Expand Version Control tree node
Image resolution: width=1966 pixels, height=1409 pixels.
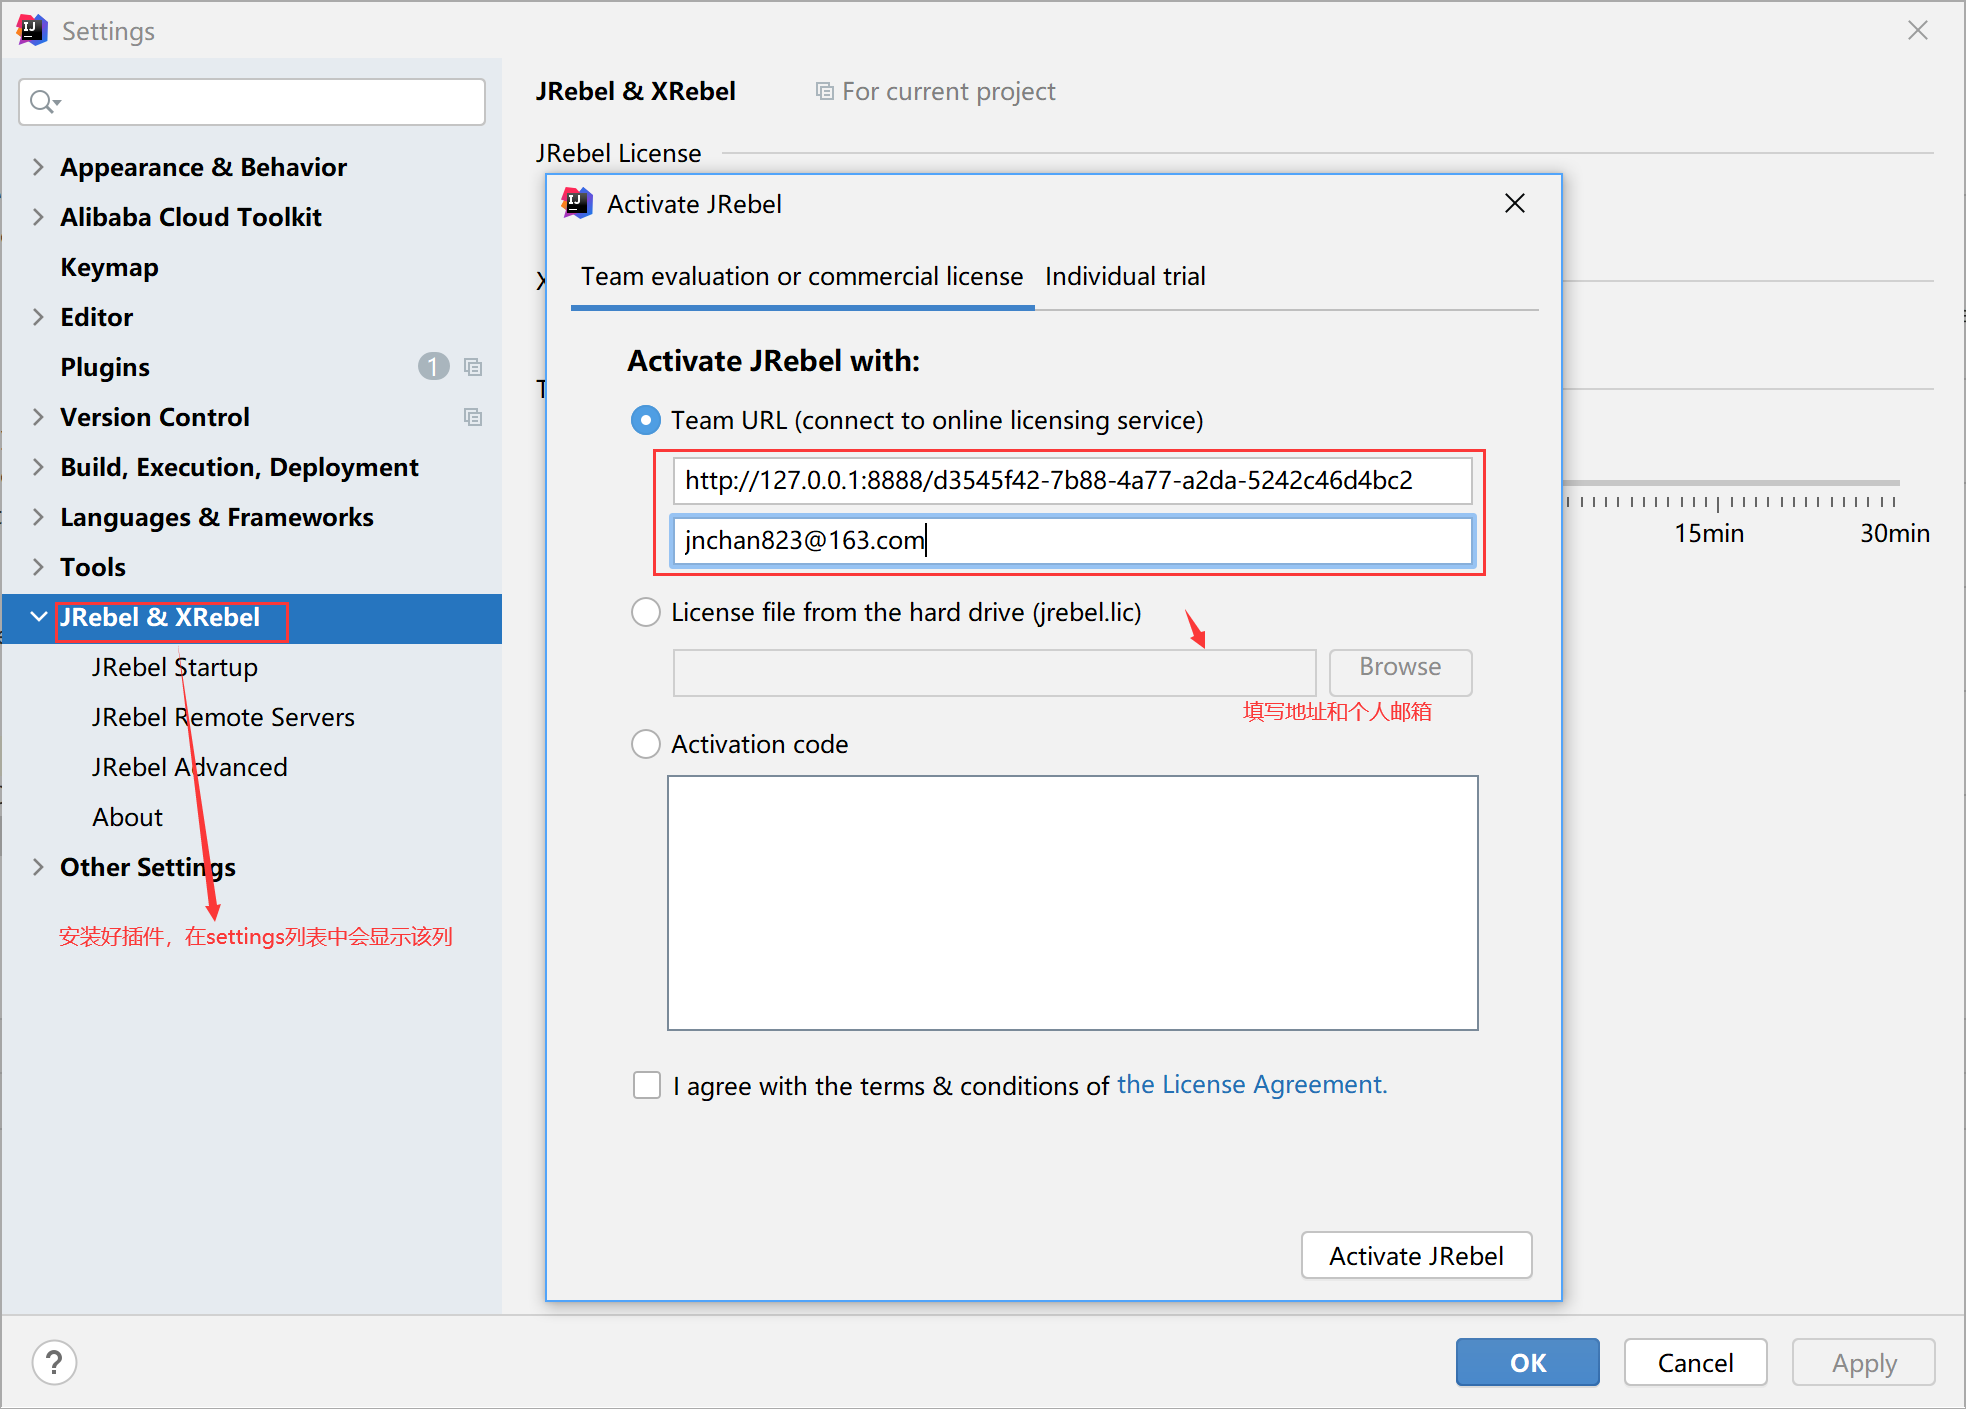(x=38, y=417)
